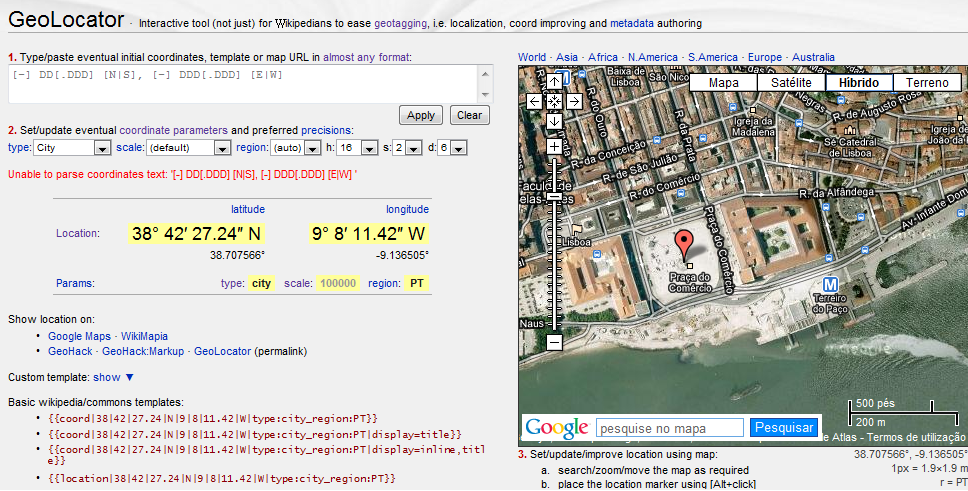
Task: Jump map to N.America
Action: coord(653,57)
